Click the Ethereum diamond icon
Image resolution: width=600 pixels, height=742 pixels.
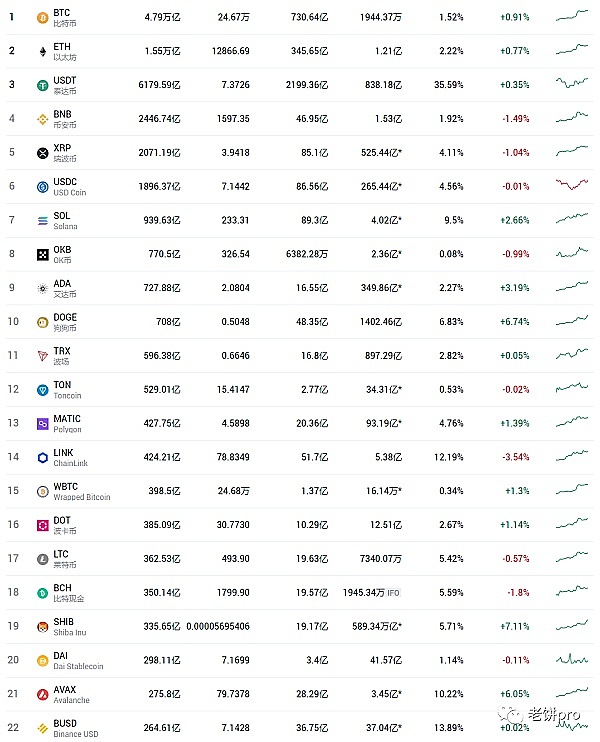pos(42,51)
